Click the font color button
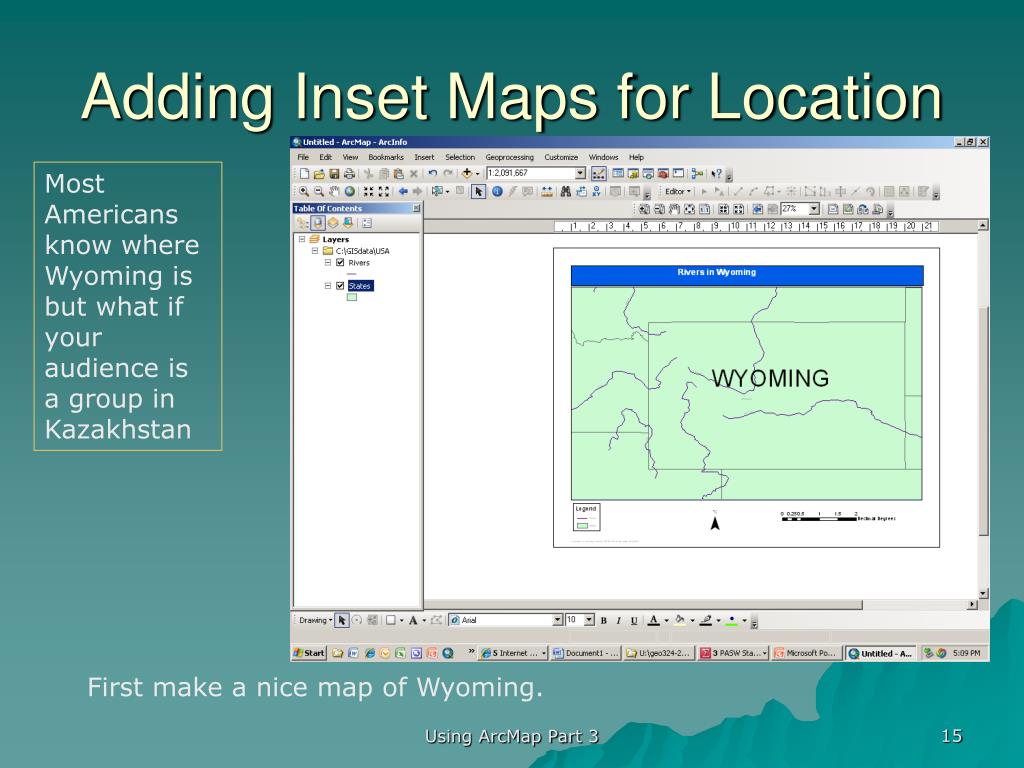Image resolution: width=1024 pixels, height=768 pixels. tap(654, 620)
